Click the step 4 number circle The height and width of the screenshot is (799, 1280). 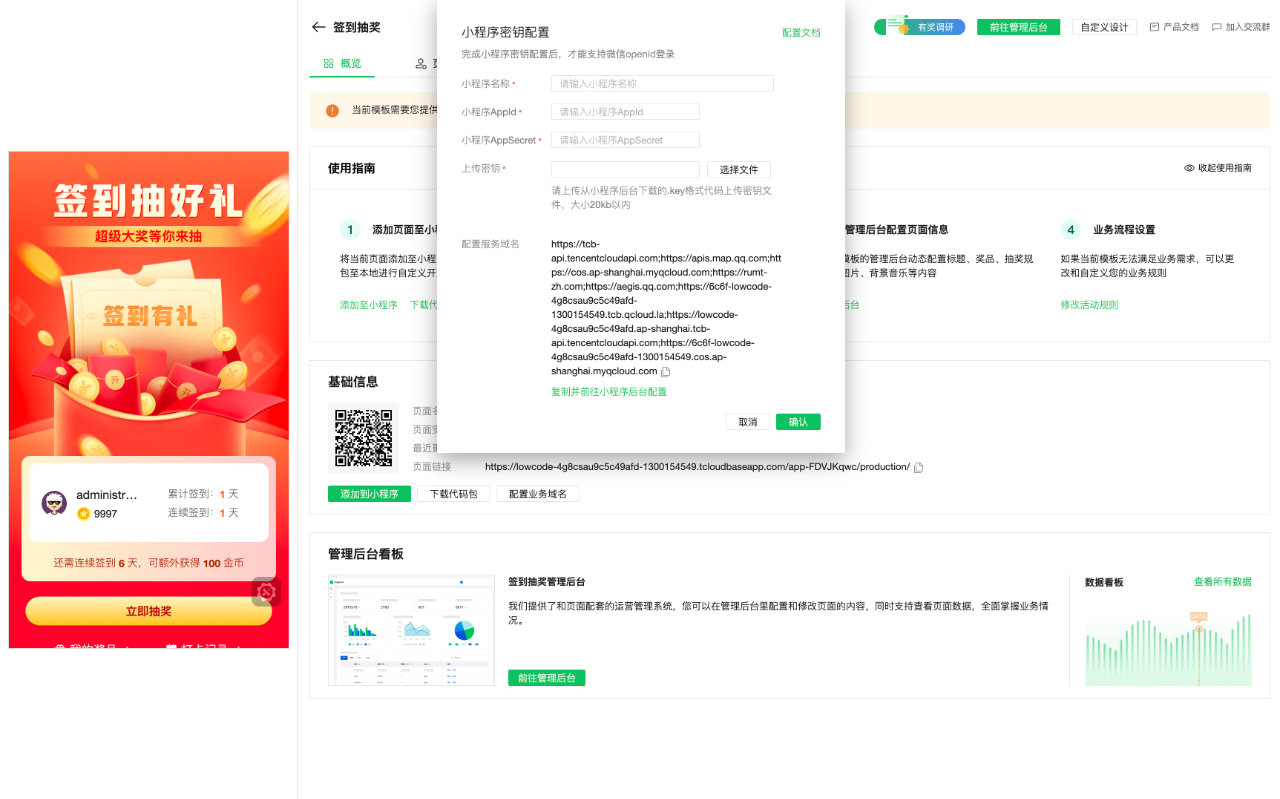[1071, 230]
